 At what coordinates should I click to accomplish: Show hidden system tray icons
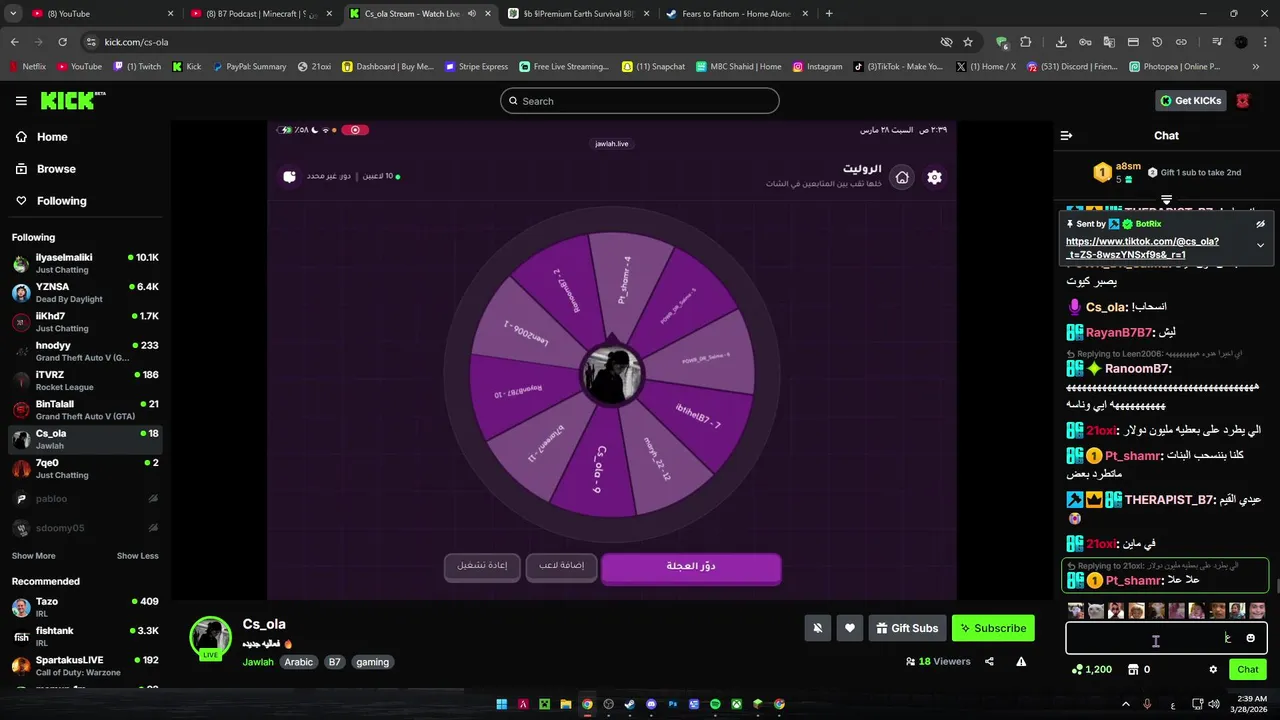(1126, 704)
